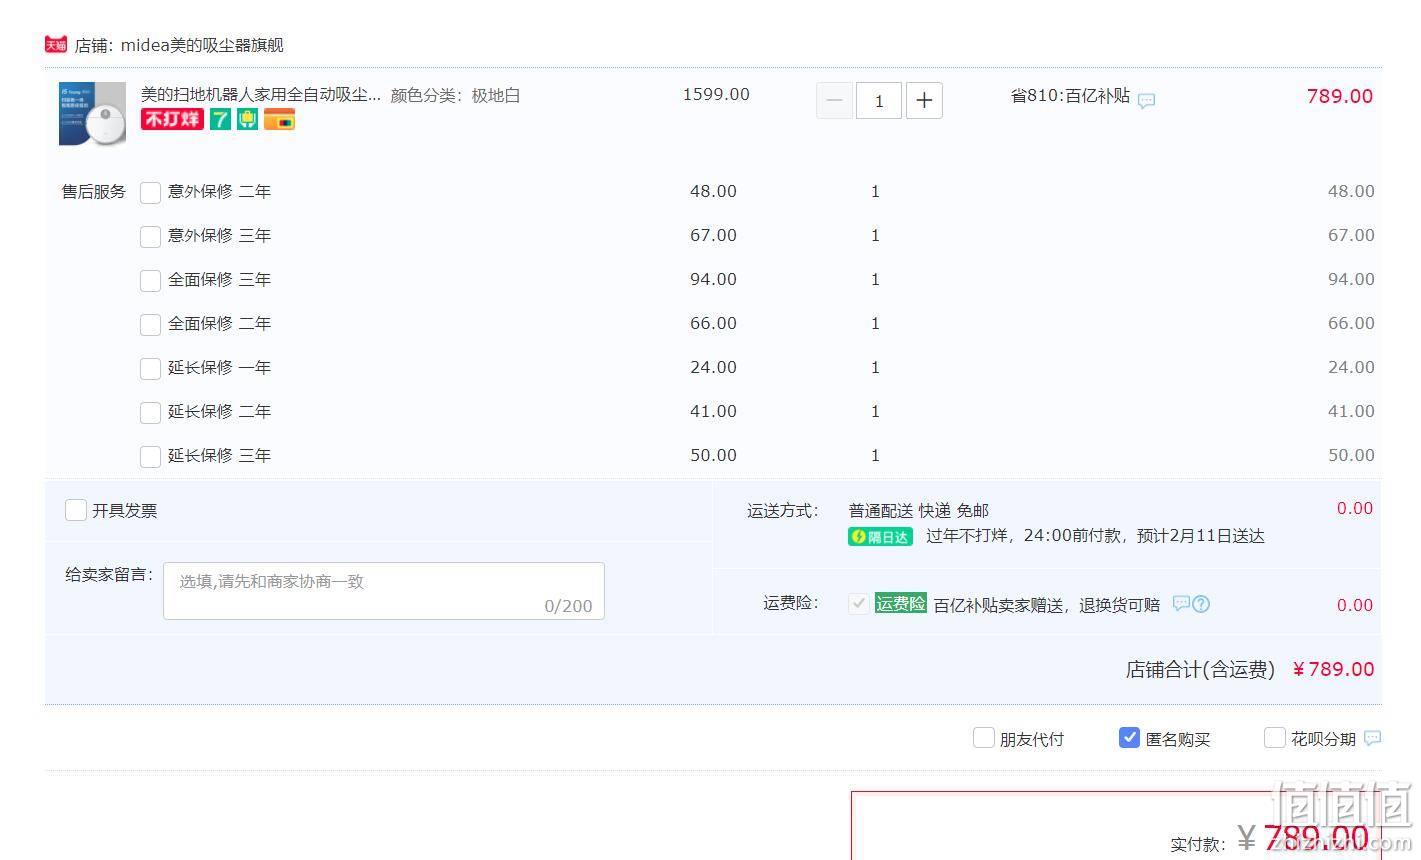This screenshot has height=860, width=1421.
Task: Click the 省810:百亿补贴 discount text
Action: pos(1070,96)
